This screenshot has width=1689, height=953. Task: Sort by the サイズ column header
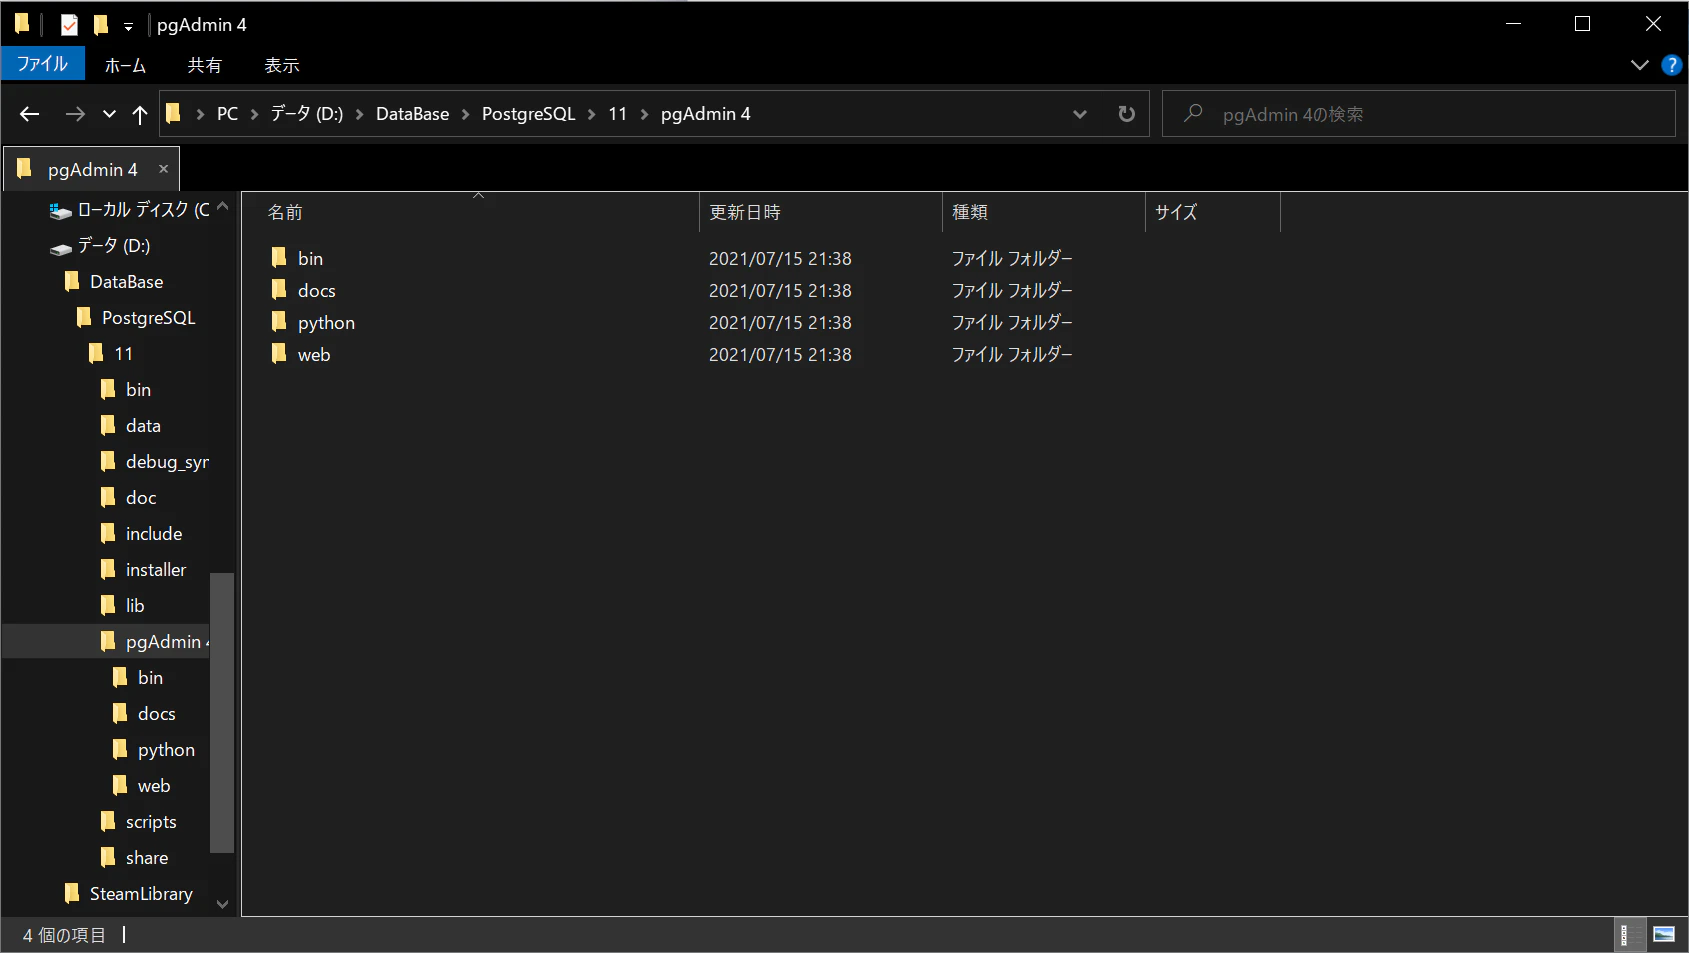1212,212
